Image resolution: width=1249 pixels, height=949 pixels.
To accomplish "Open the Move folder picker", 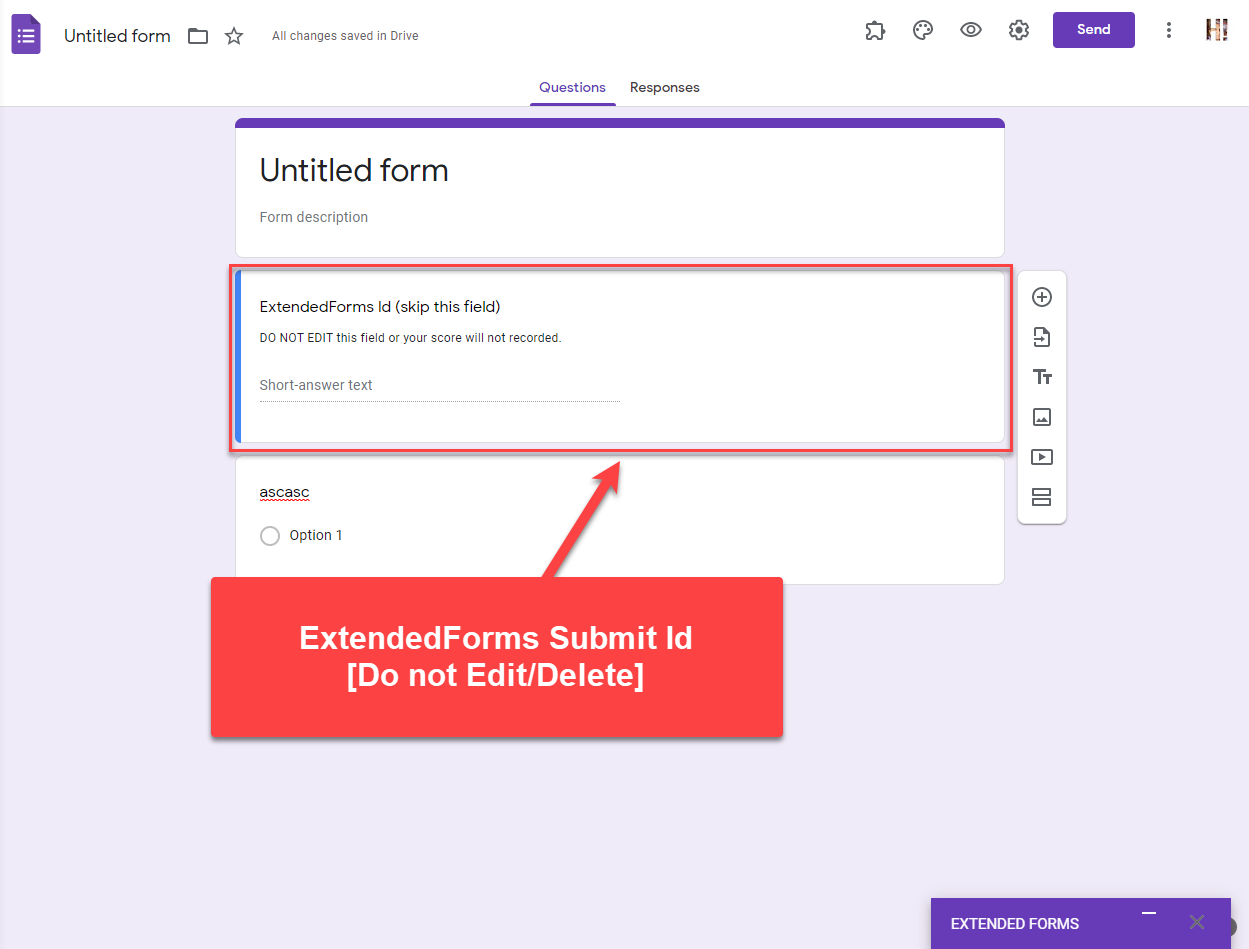I will (197, 35).
